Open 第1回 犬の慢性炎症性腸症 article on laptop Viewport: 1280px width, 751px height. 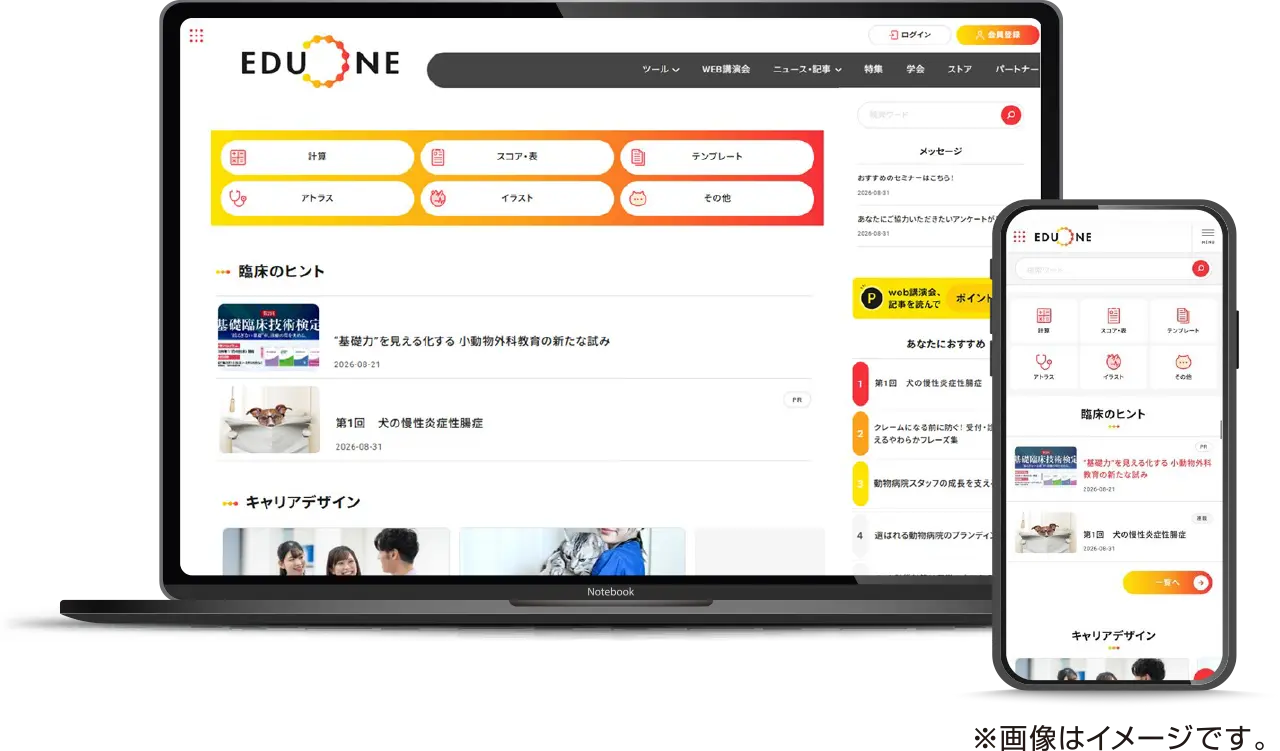(409, 423)
